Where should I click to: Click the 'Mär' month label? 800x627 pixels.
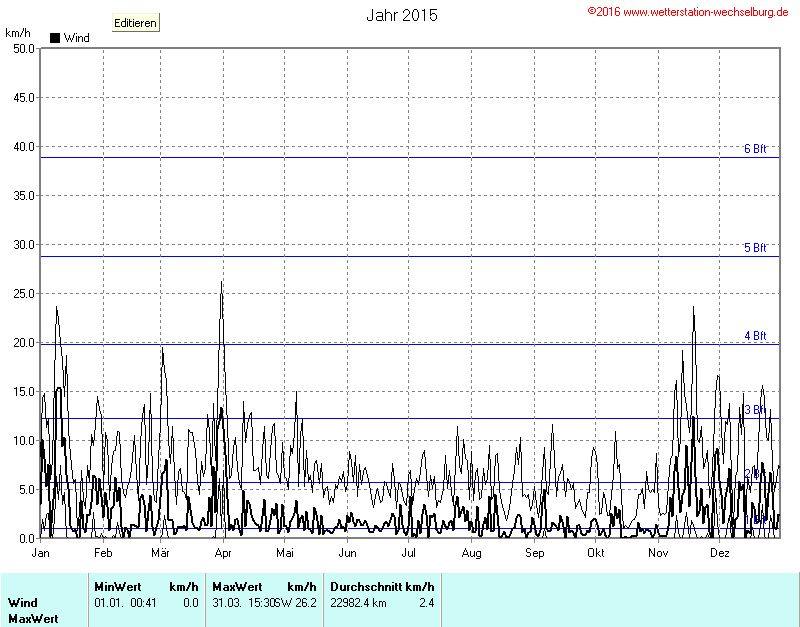[x=160, y=553]
